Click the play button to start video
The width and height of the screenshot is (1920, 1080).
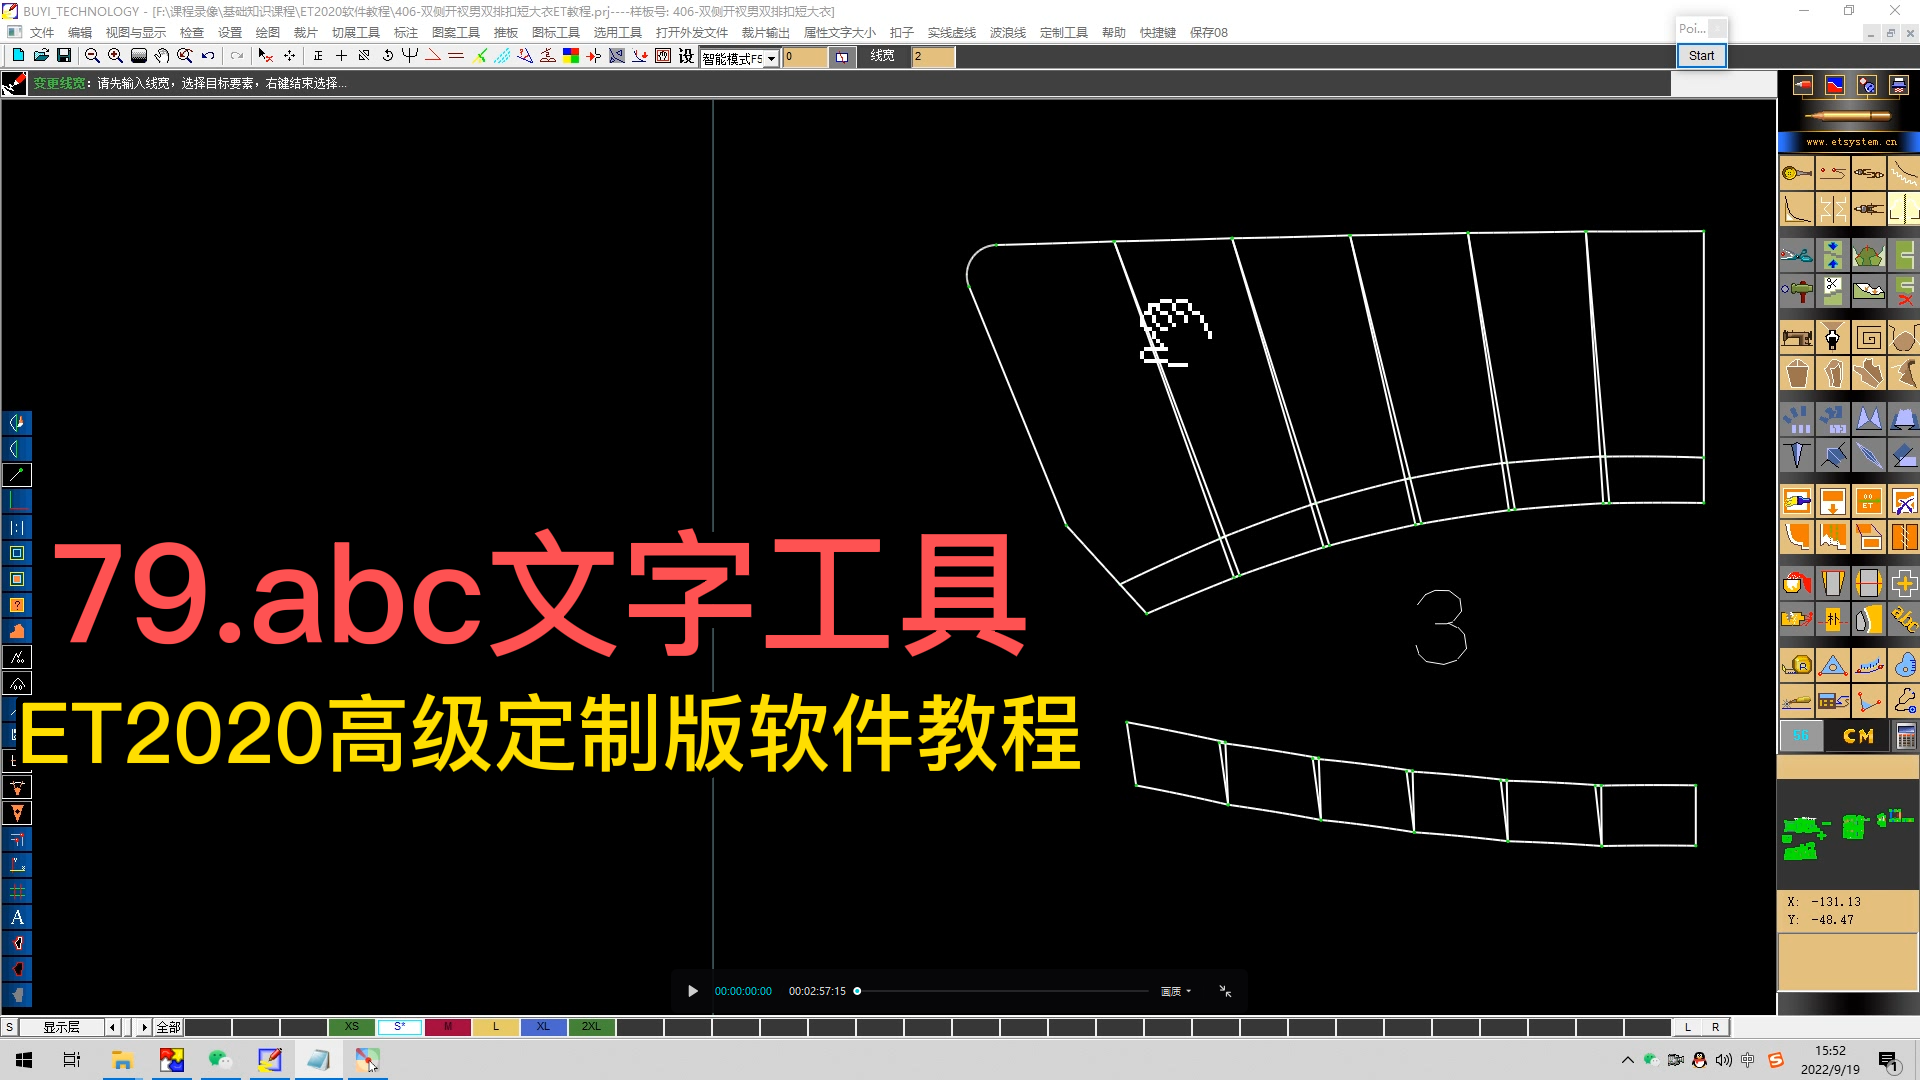690,990
